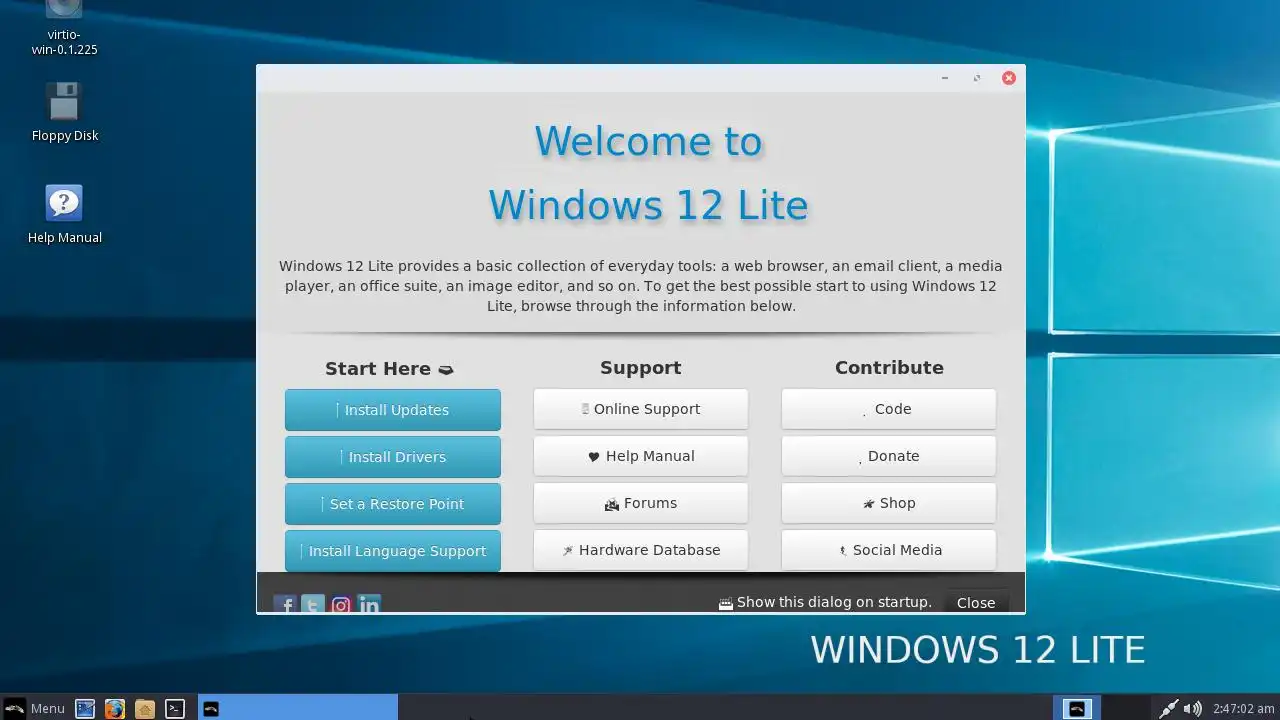Click Install Updates
This screenshot has width=1280, height=720.
[393, 410]
